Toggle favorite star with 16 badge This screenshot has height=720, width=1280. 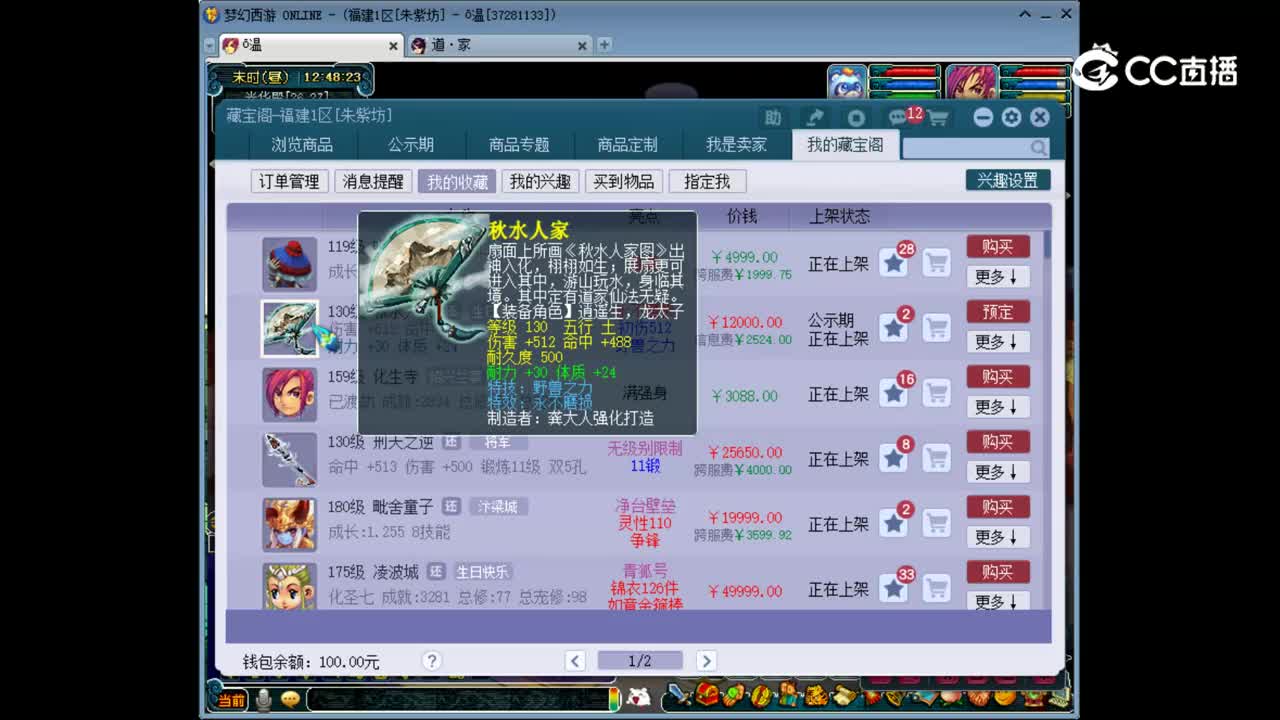tap(894, 393)
